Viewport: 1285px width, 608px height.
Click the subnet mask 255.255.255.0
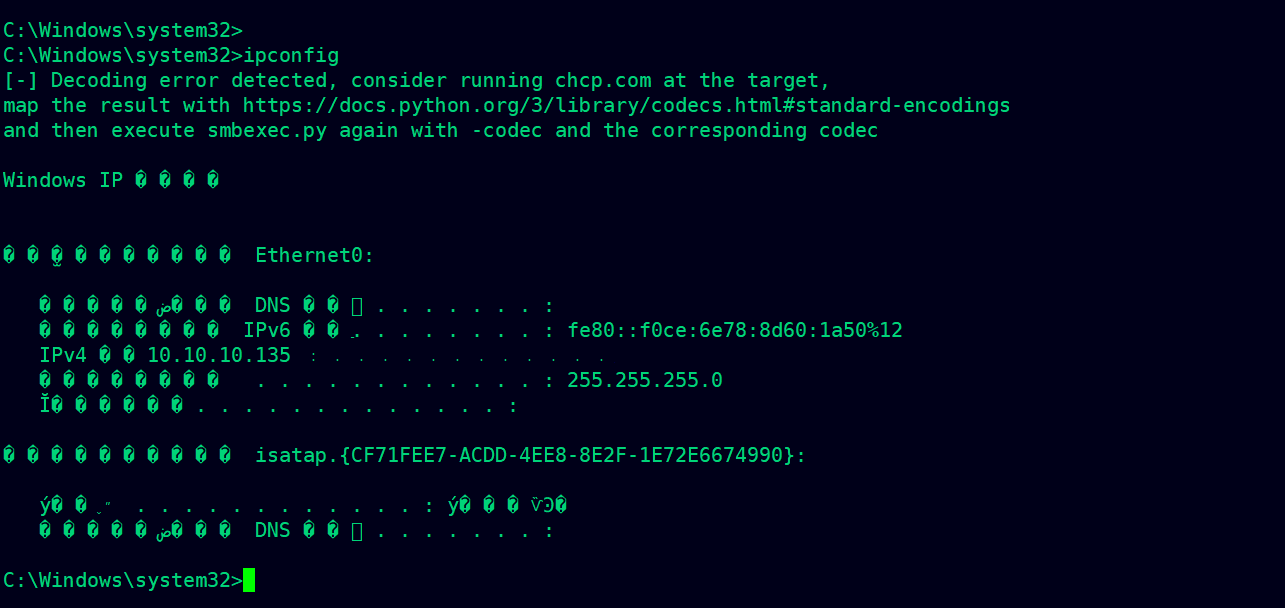[645, 380]
